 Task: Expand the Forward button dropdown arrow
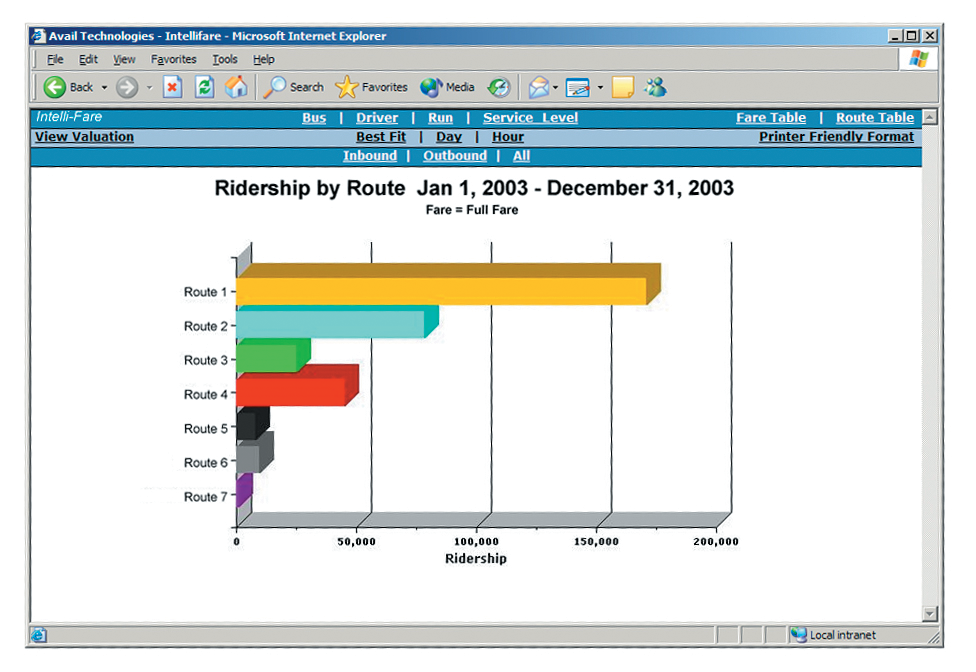click(x=149, y=88)
